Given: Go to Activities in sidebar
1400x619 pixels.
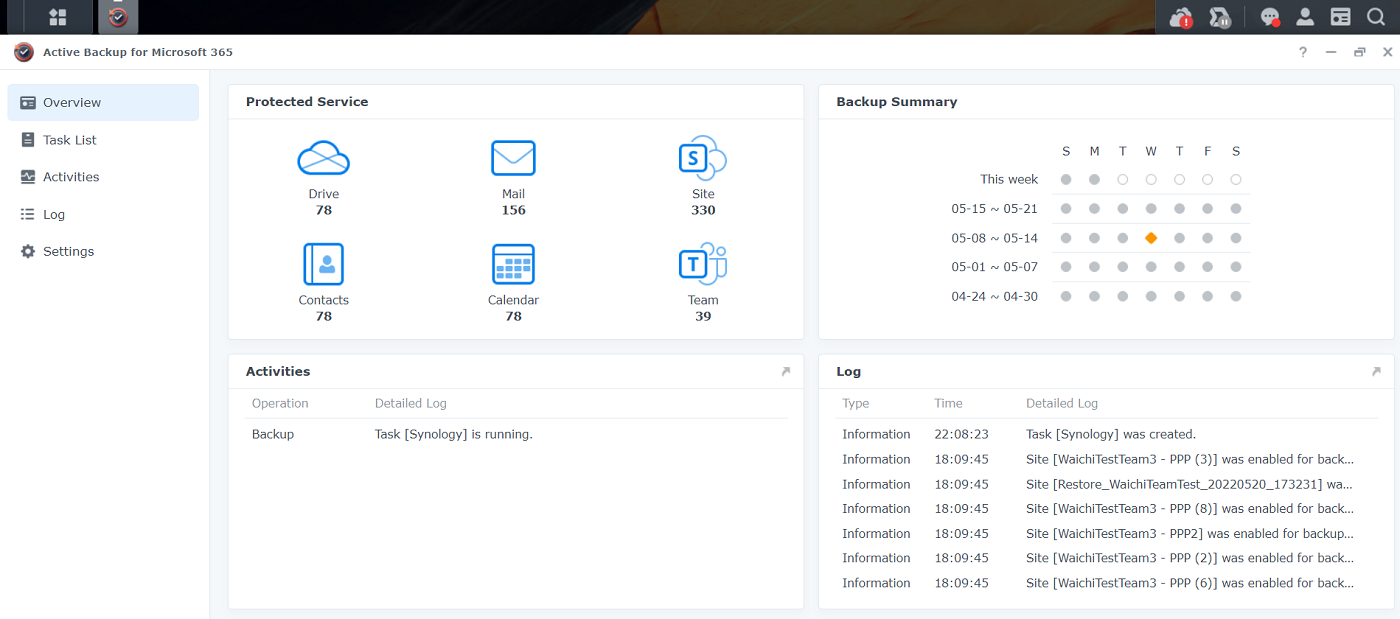Looking at the screenshot, I should (x=103, y=177).
